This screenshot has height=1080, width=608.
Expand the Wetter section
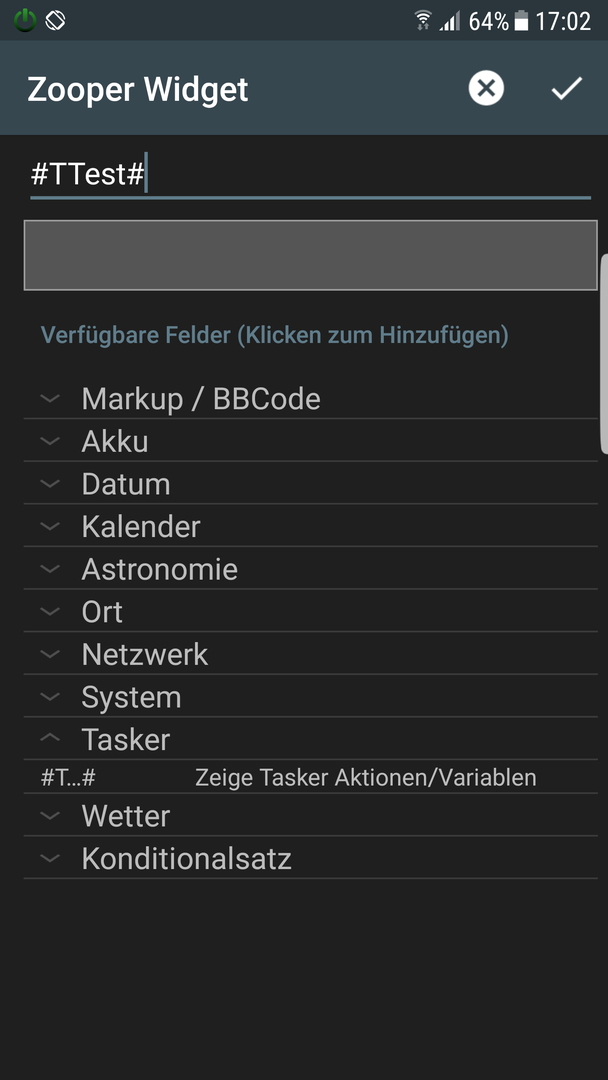(311, 816)
